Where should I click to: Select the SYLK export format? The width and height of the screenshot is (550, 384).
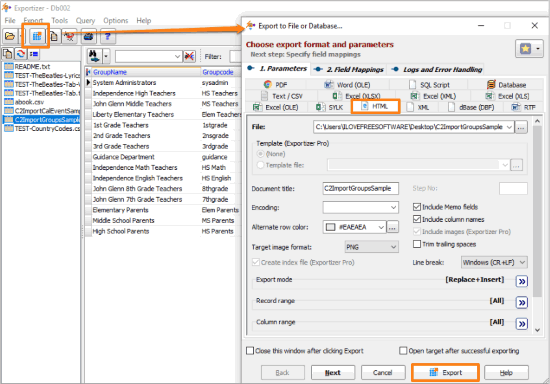(x=329, y=107)
